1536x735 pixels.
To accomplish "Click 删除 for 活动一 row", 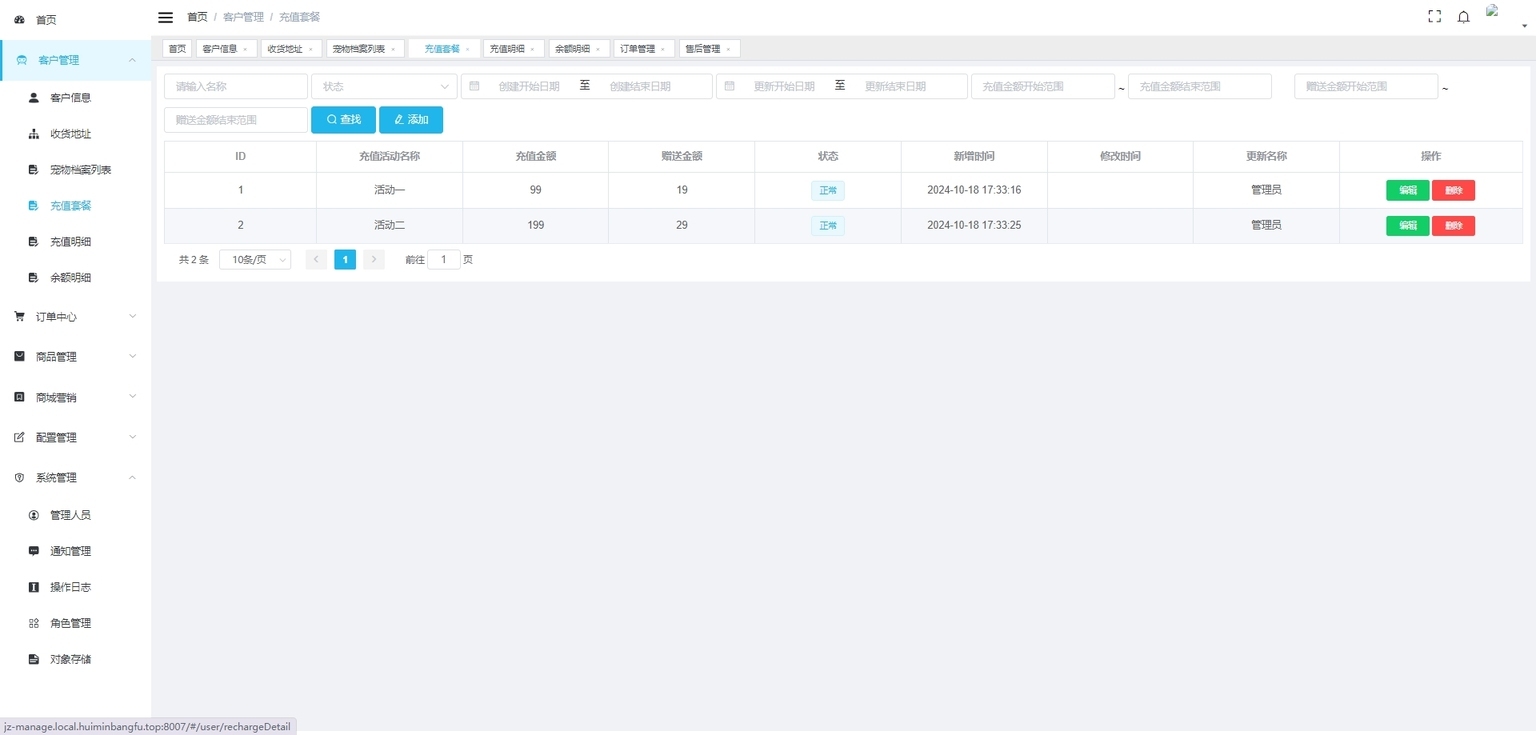I will (1453, 190).
